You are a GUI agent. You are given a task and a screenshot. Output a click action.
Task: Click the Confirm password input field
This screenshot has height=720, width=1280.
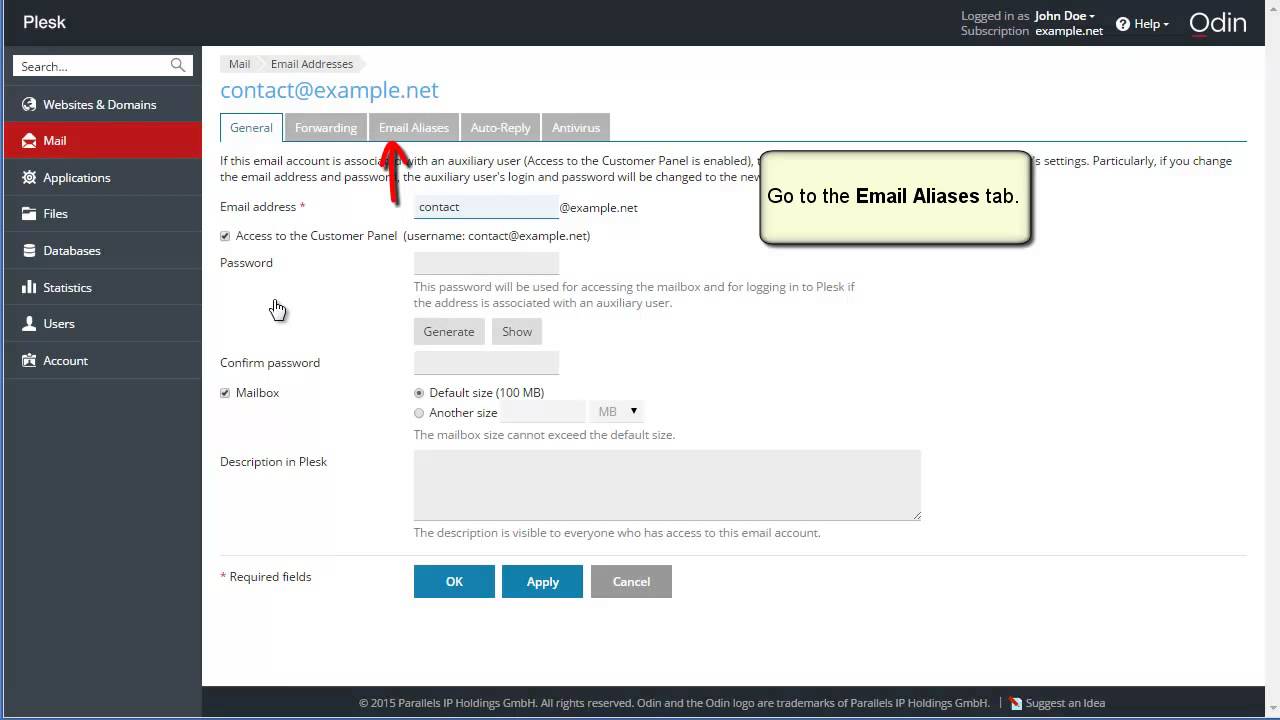tap(486, 363)
